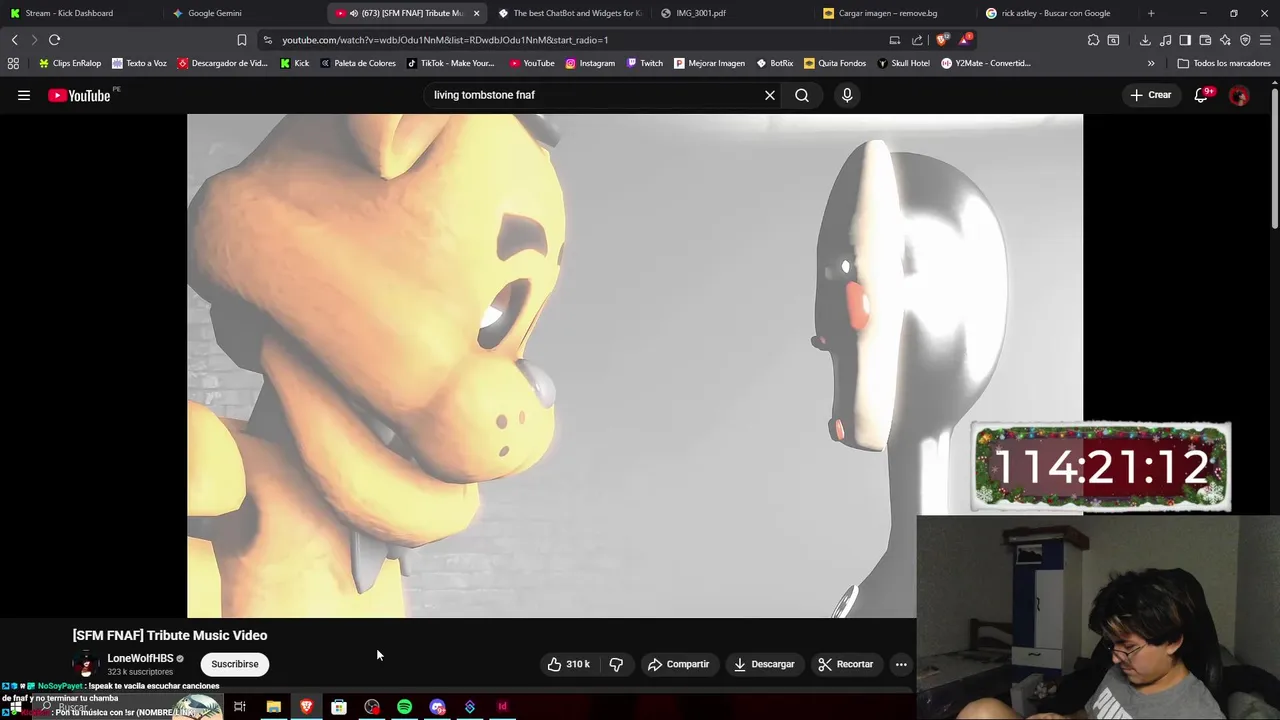
Task: Click the Descargar download button
Action: tap(764, 664)
